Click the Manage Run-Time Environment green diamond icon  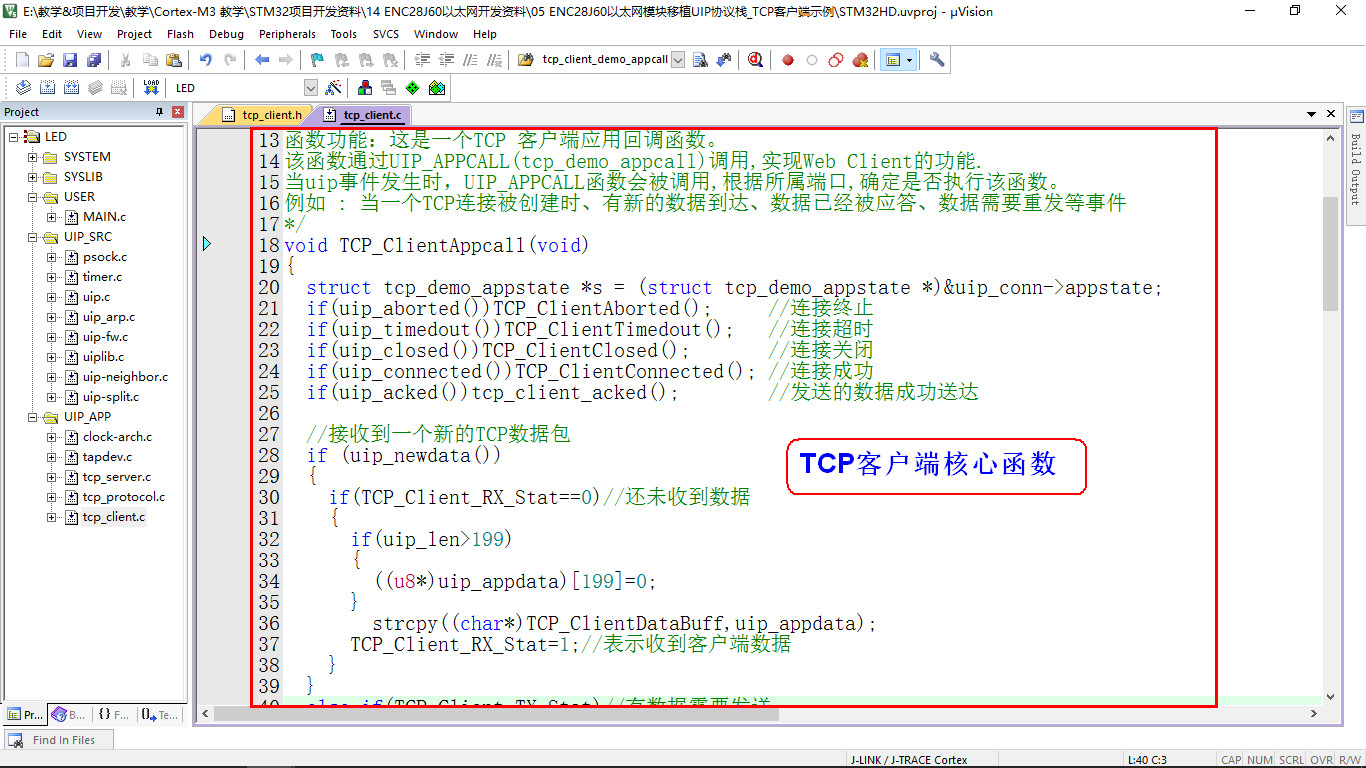(x=412, y=88)
